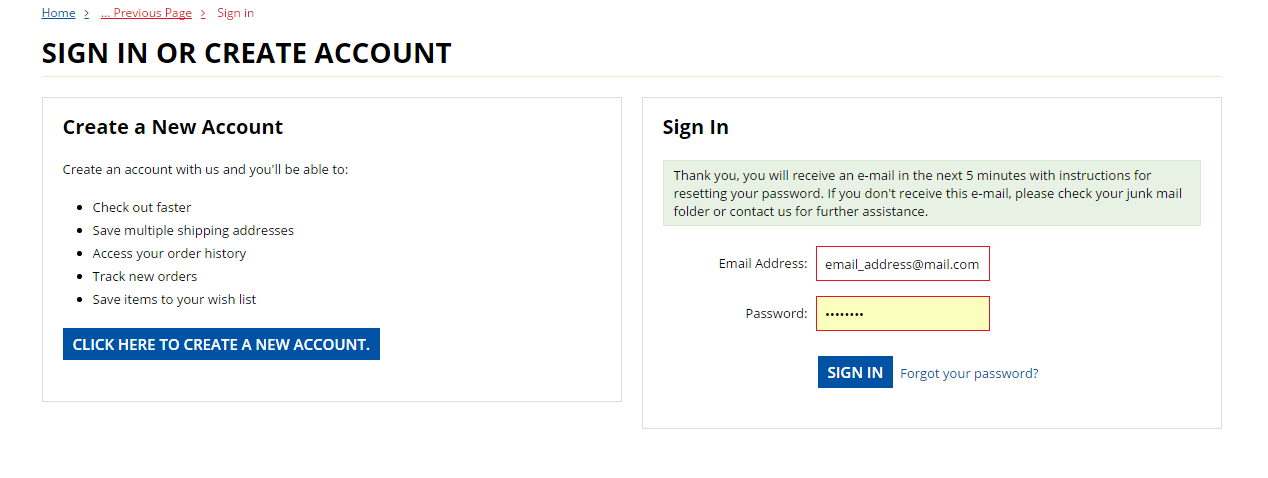Click the Save items to your wish list item

tap(174, 299)
